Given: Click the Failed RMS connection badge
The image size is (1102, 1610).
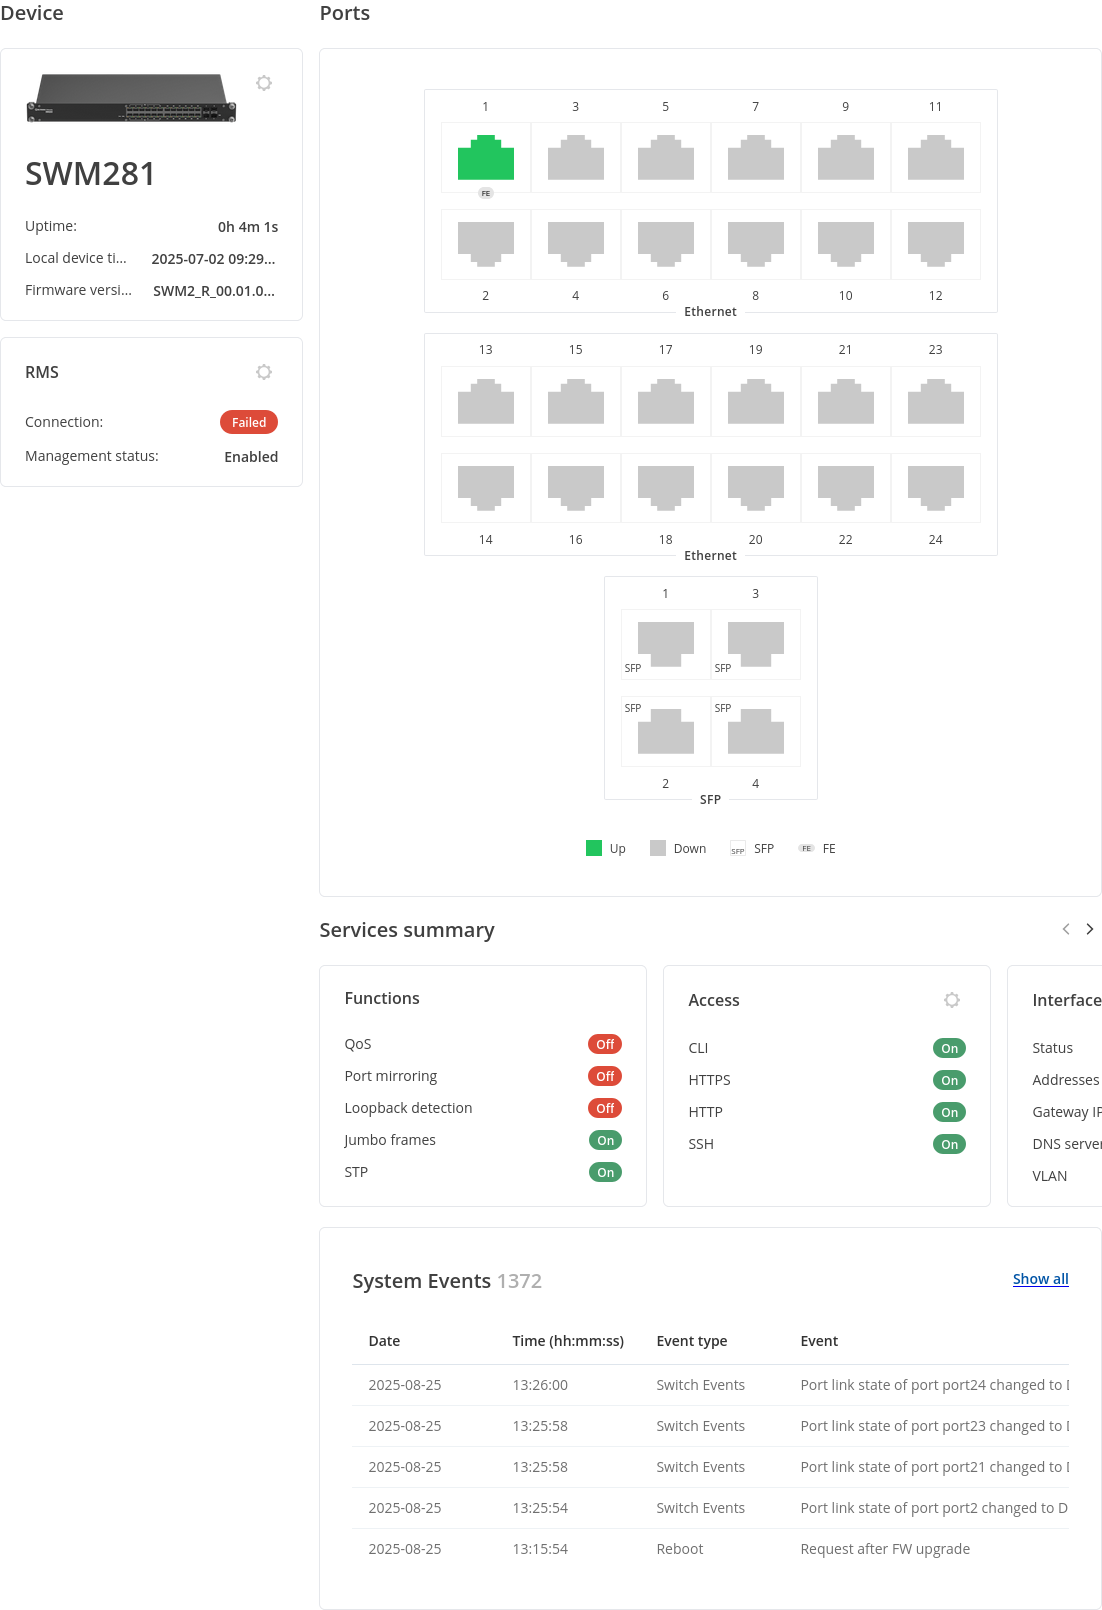Looking at the screenshot, I should (249, 422).
